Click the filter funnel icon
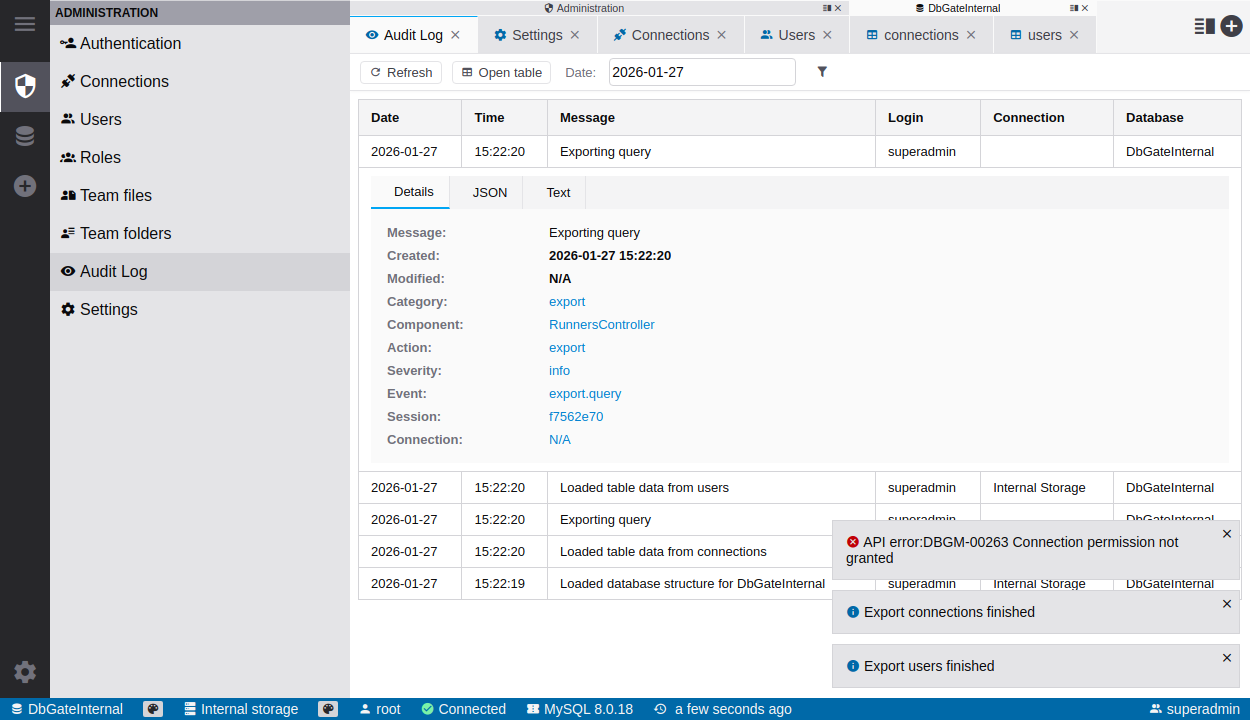The width and height of the screenshot is (1250, 720). pos(822,72)
